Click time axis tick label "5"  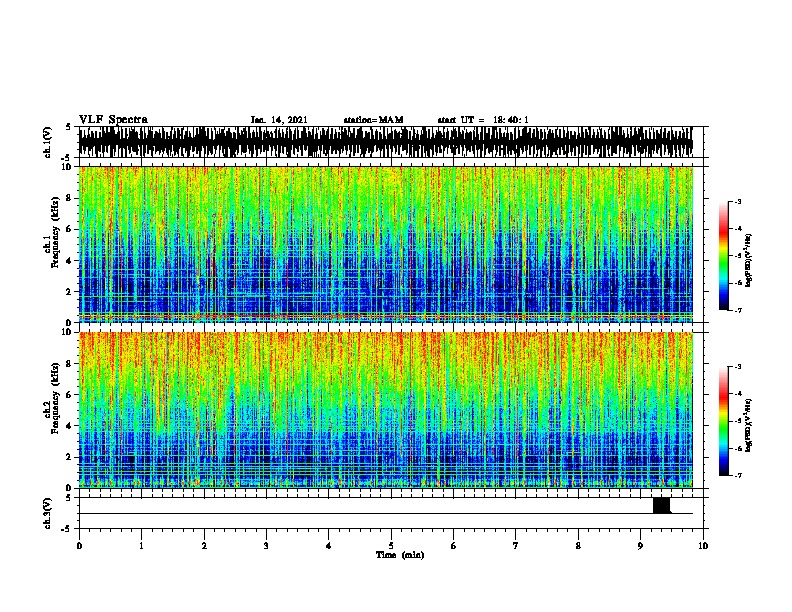coord(391,546)
